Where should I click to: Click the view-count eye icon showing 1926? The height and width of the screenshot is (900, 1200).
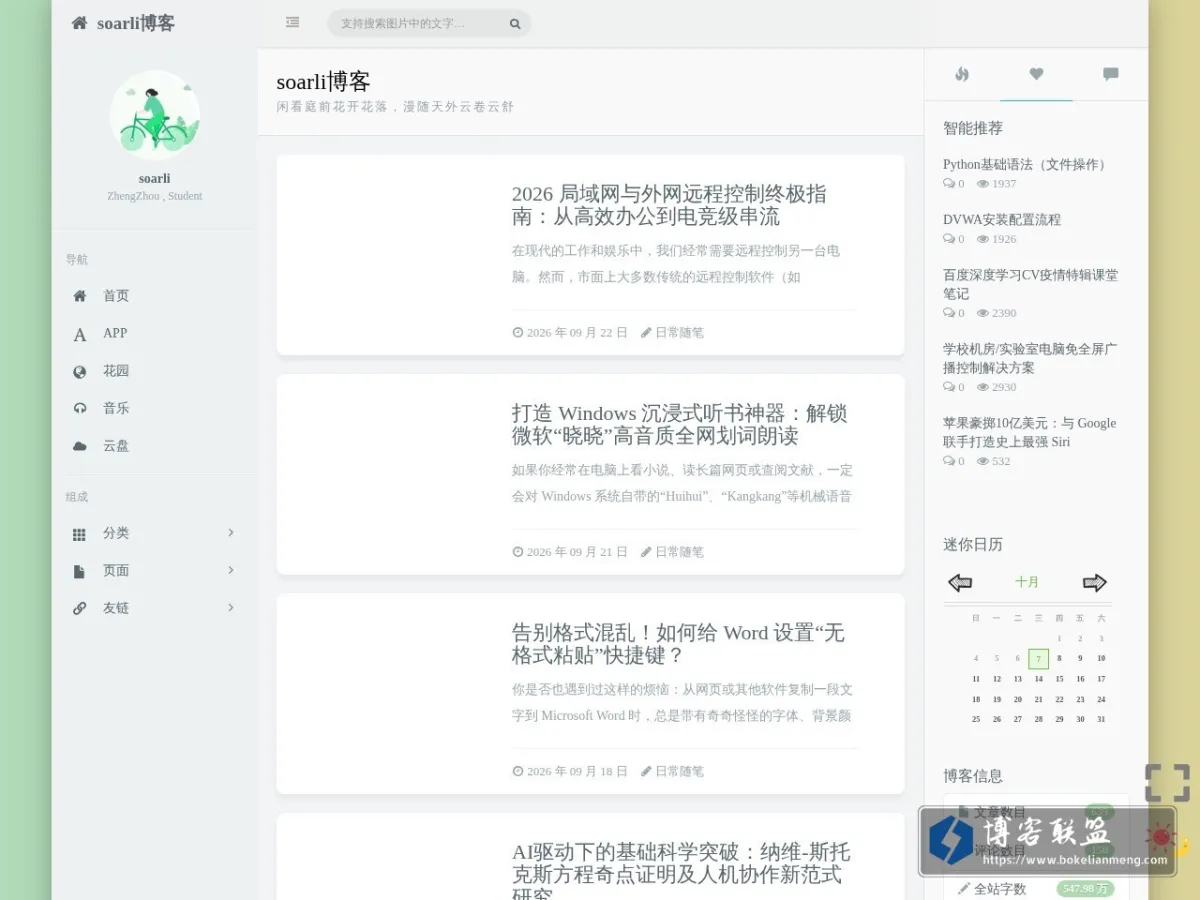(x=983, y=239)
